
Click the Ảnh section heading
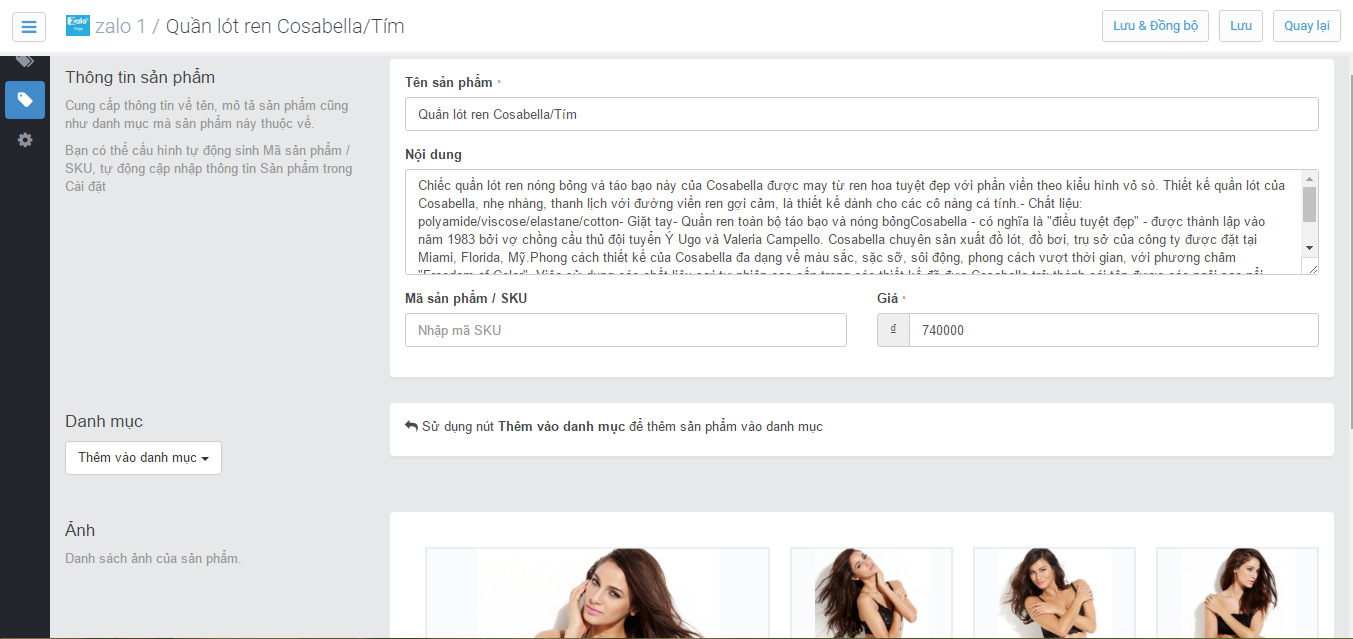pyautogui.click(x=80, y=530)
